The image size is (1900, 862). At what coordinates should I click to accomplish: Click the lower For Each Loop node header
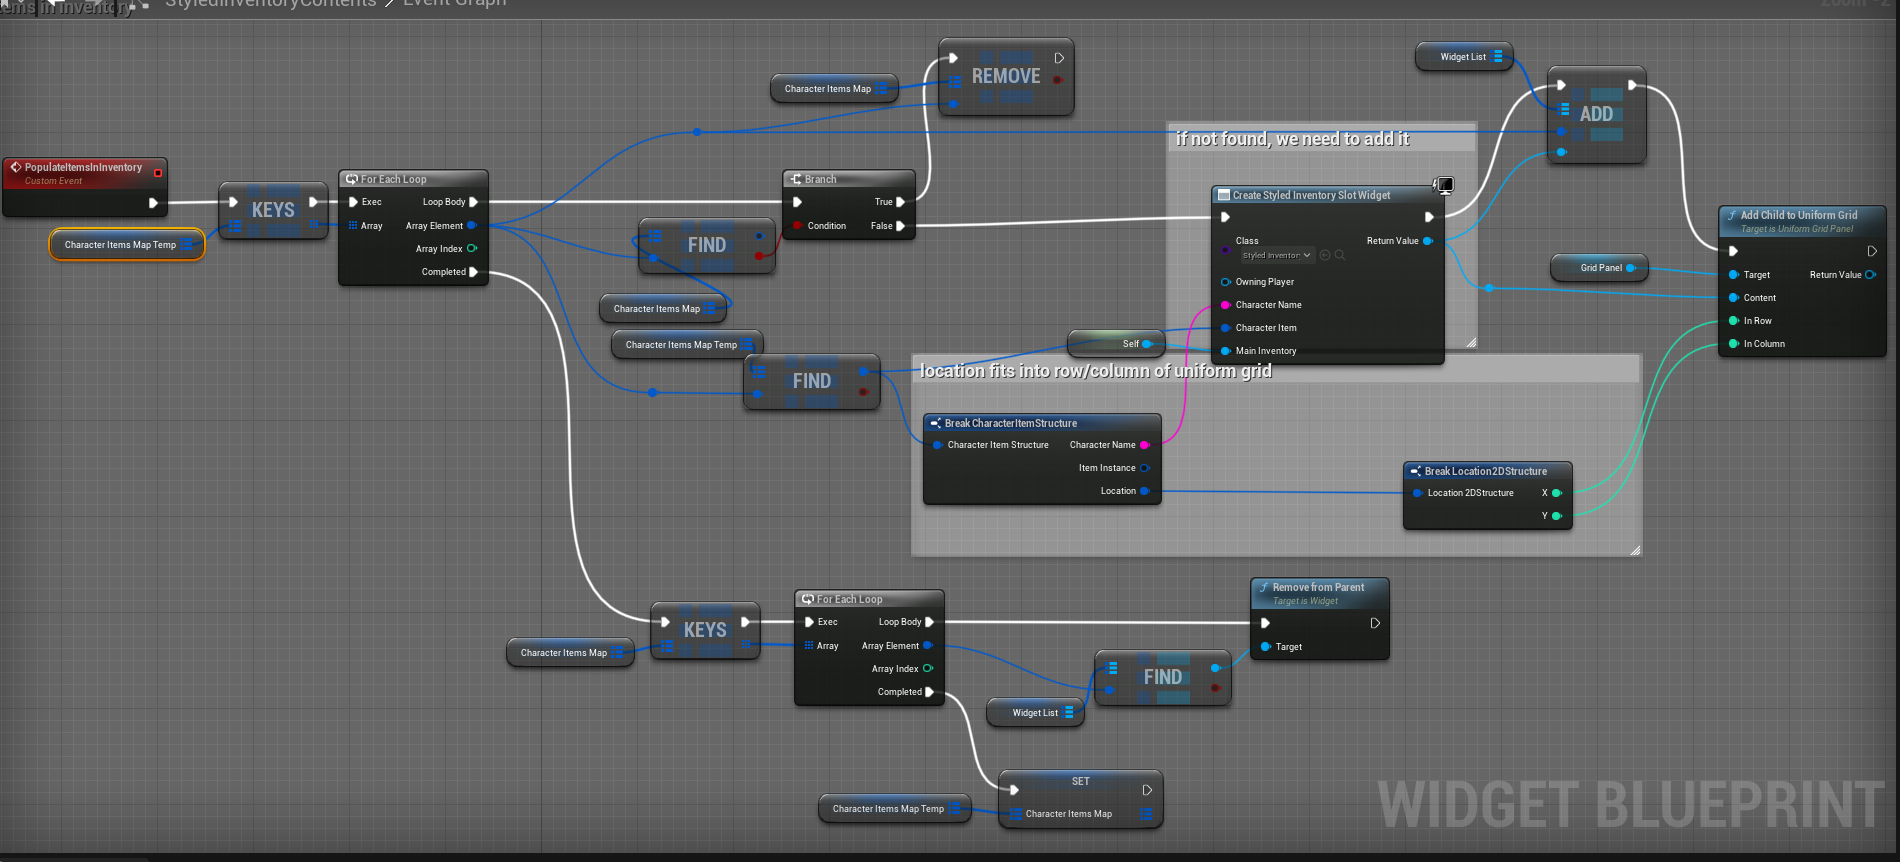pos(869,599)
